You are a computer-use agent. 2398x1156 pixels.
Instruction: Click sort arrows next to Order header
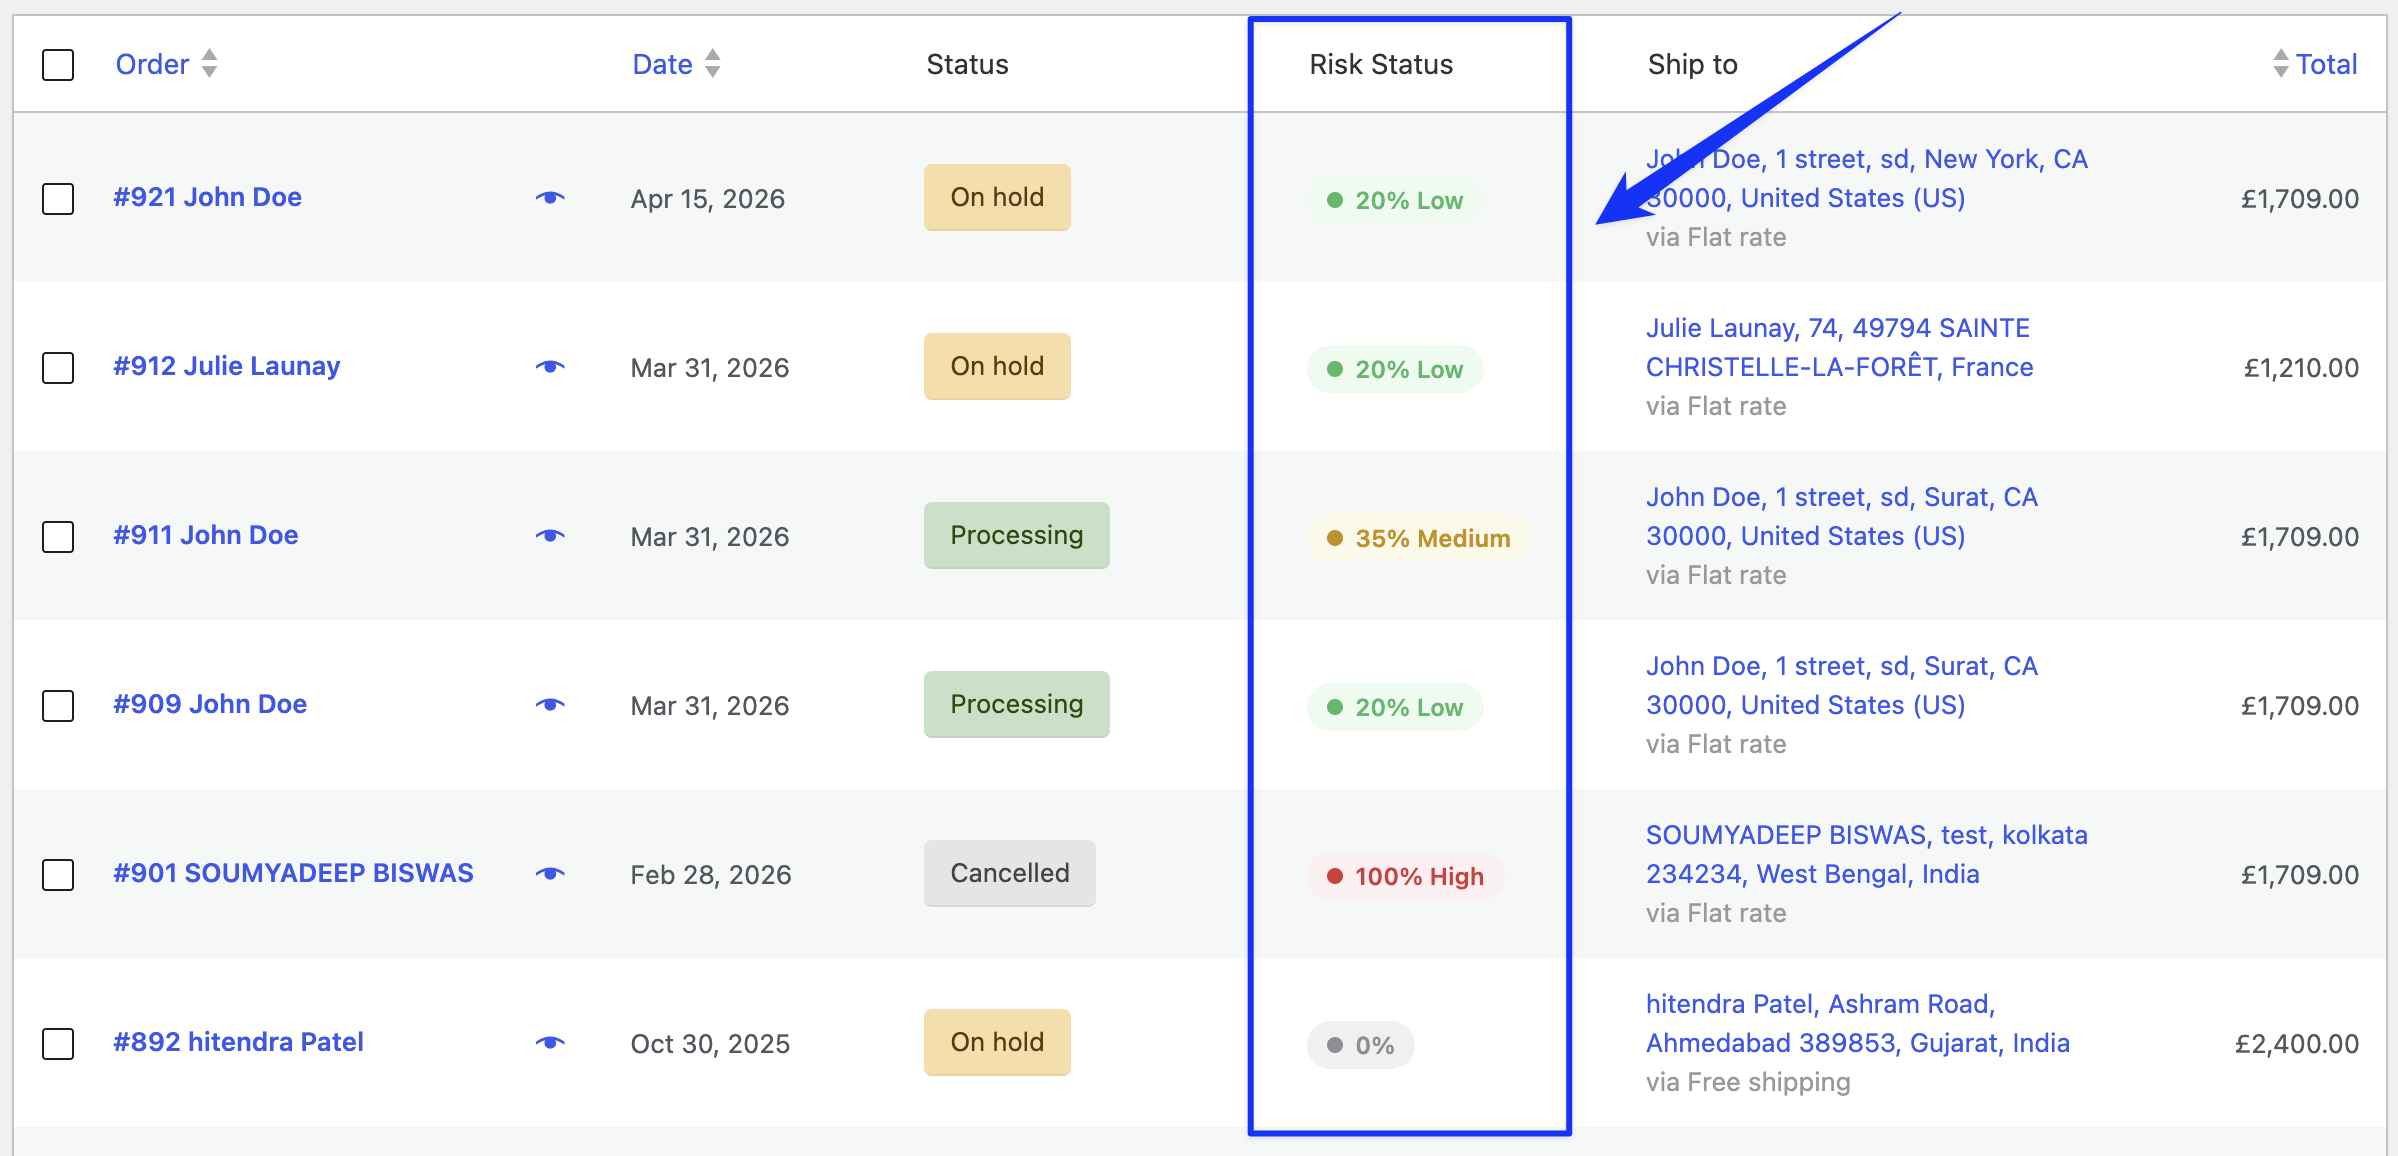209,64
